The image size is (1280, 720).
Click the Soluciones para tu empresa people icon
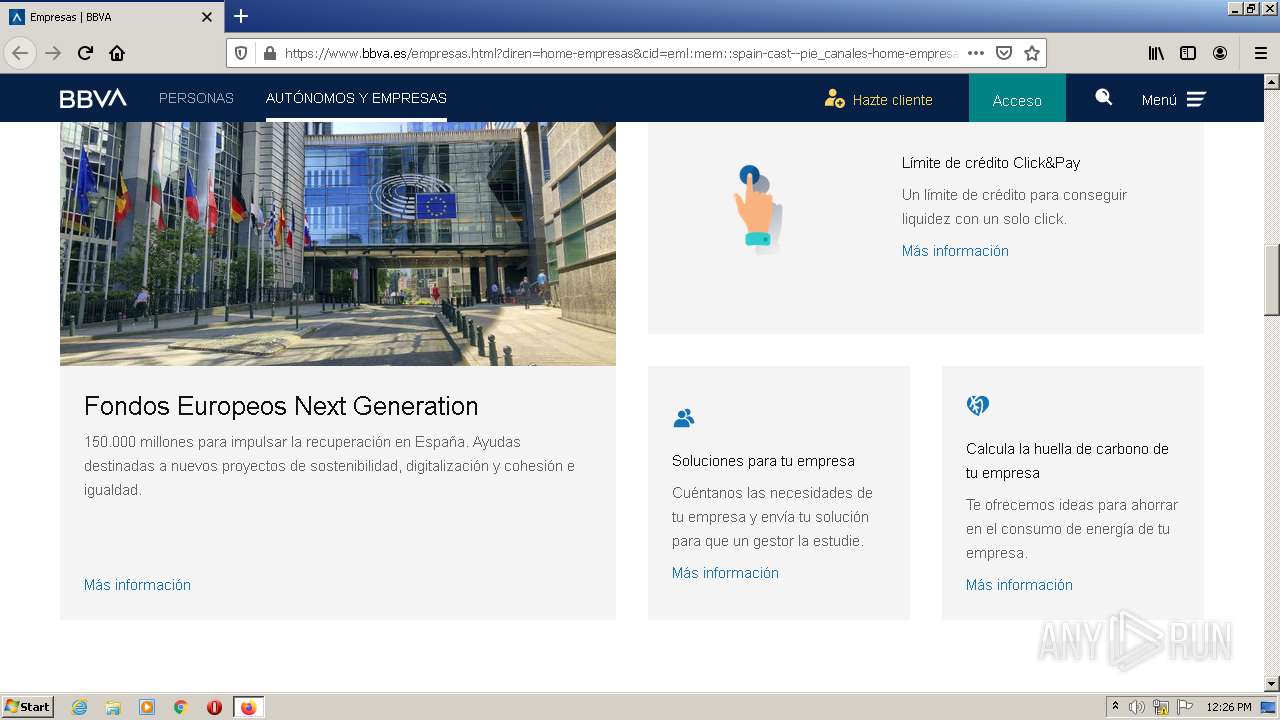(x=684, y=418)
